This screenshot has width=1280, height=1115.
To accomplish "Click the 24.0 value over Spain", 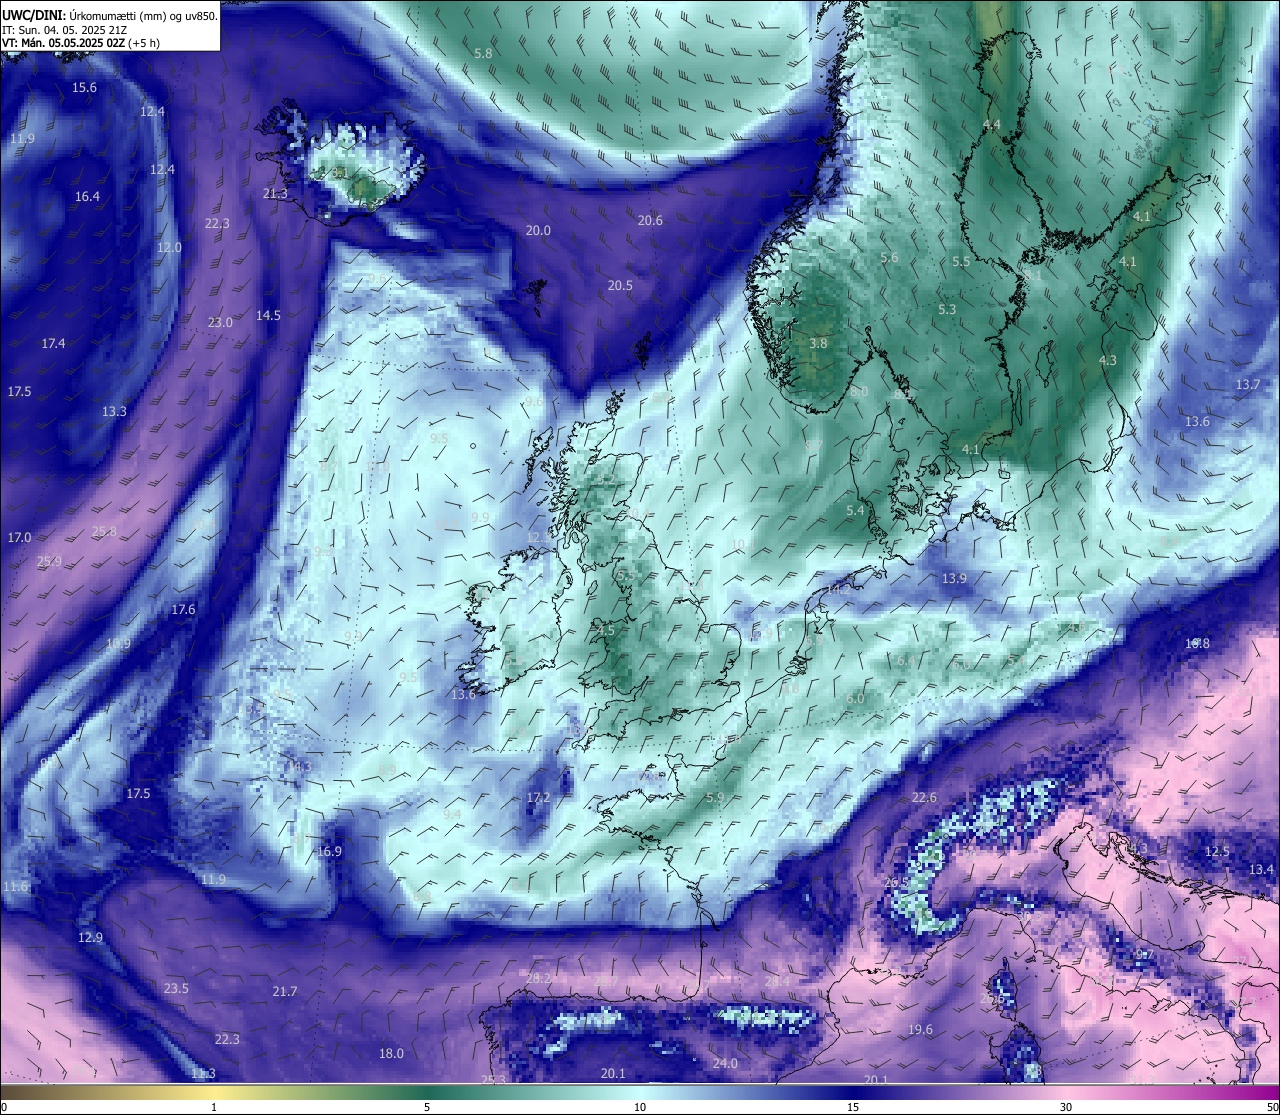I will [725, 1064].
